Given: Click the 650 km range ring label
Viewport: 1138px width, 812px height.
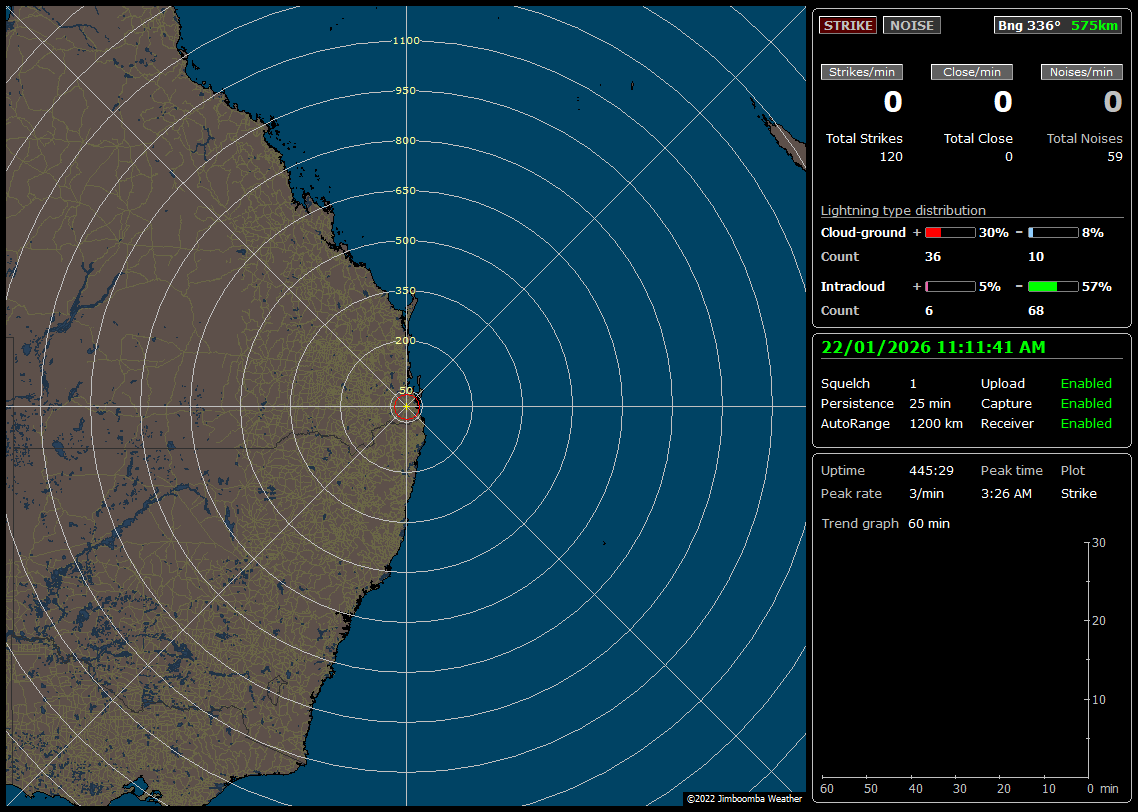Looking at the screenshot, I should [406, 191].
